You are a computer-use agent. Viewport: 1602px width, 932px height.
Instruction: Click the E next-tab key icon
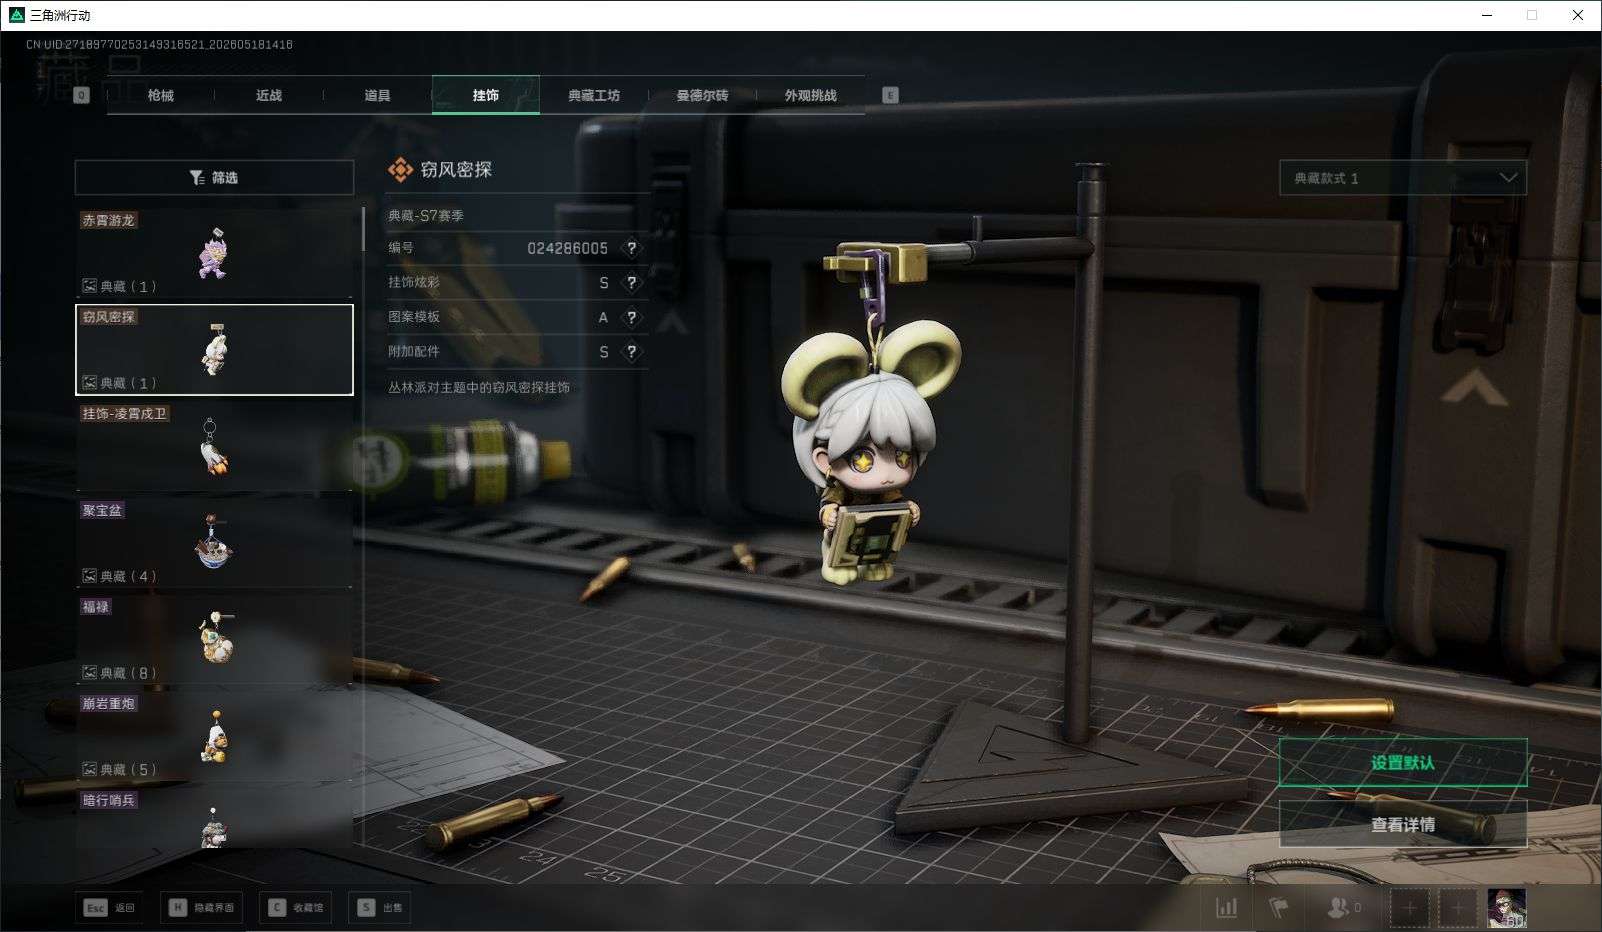coord(890,95)
